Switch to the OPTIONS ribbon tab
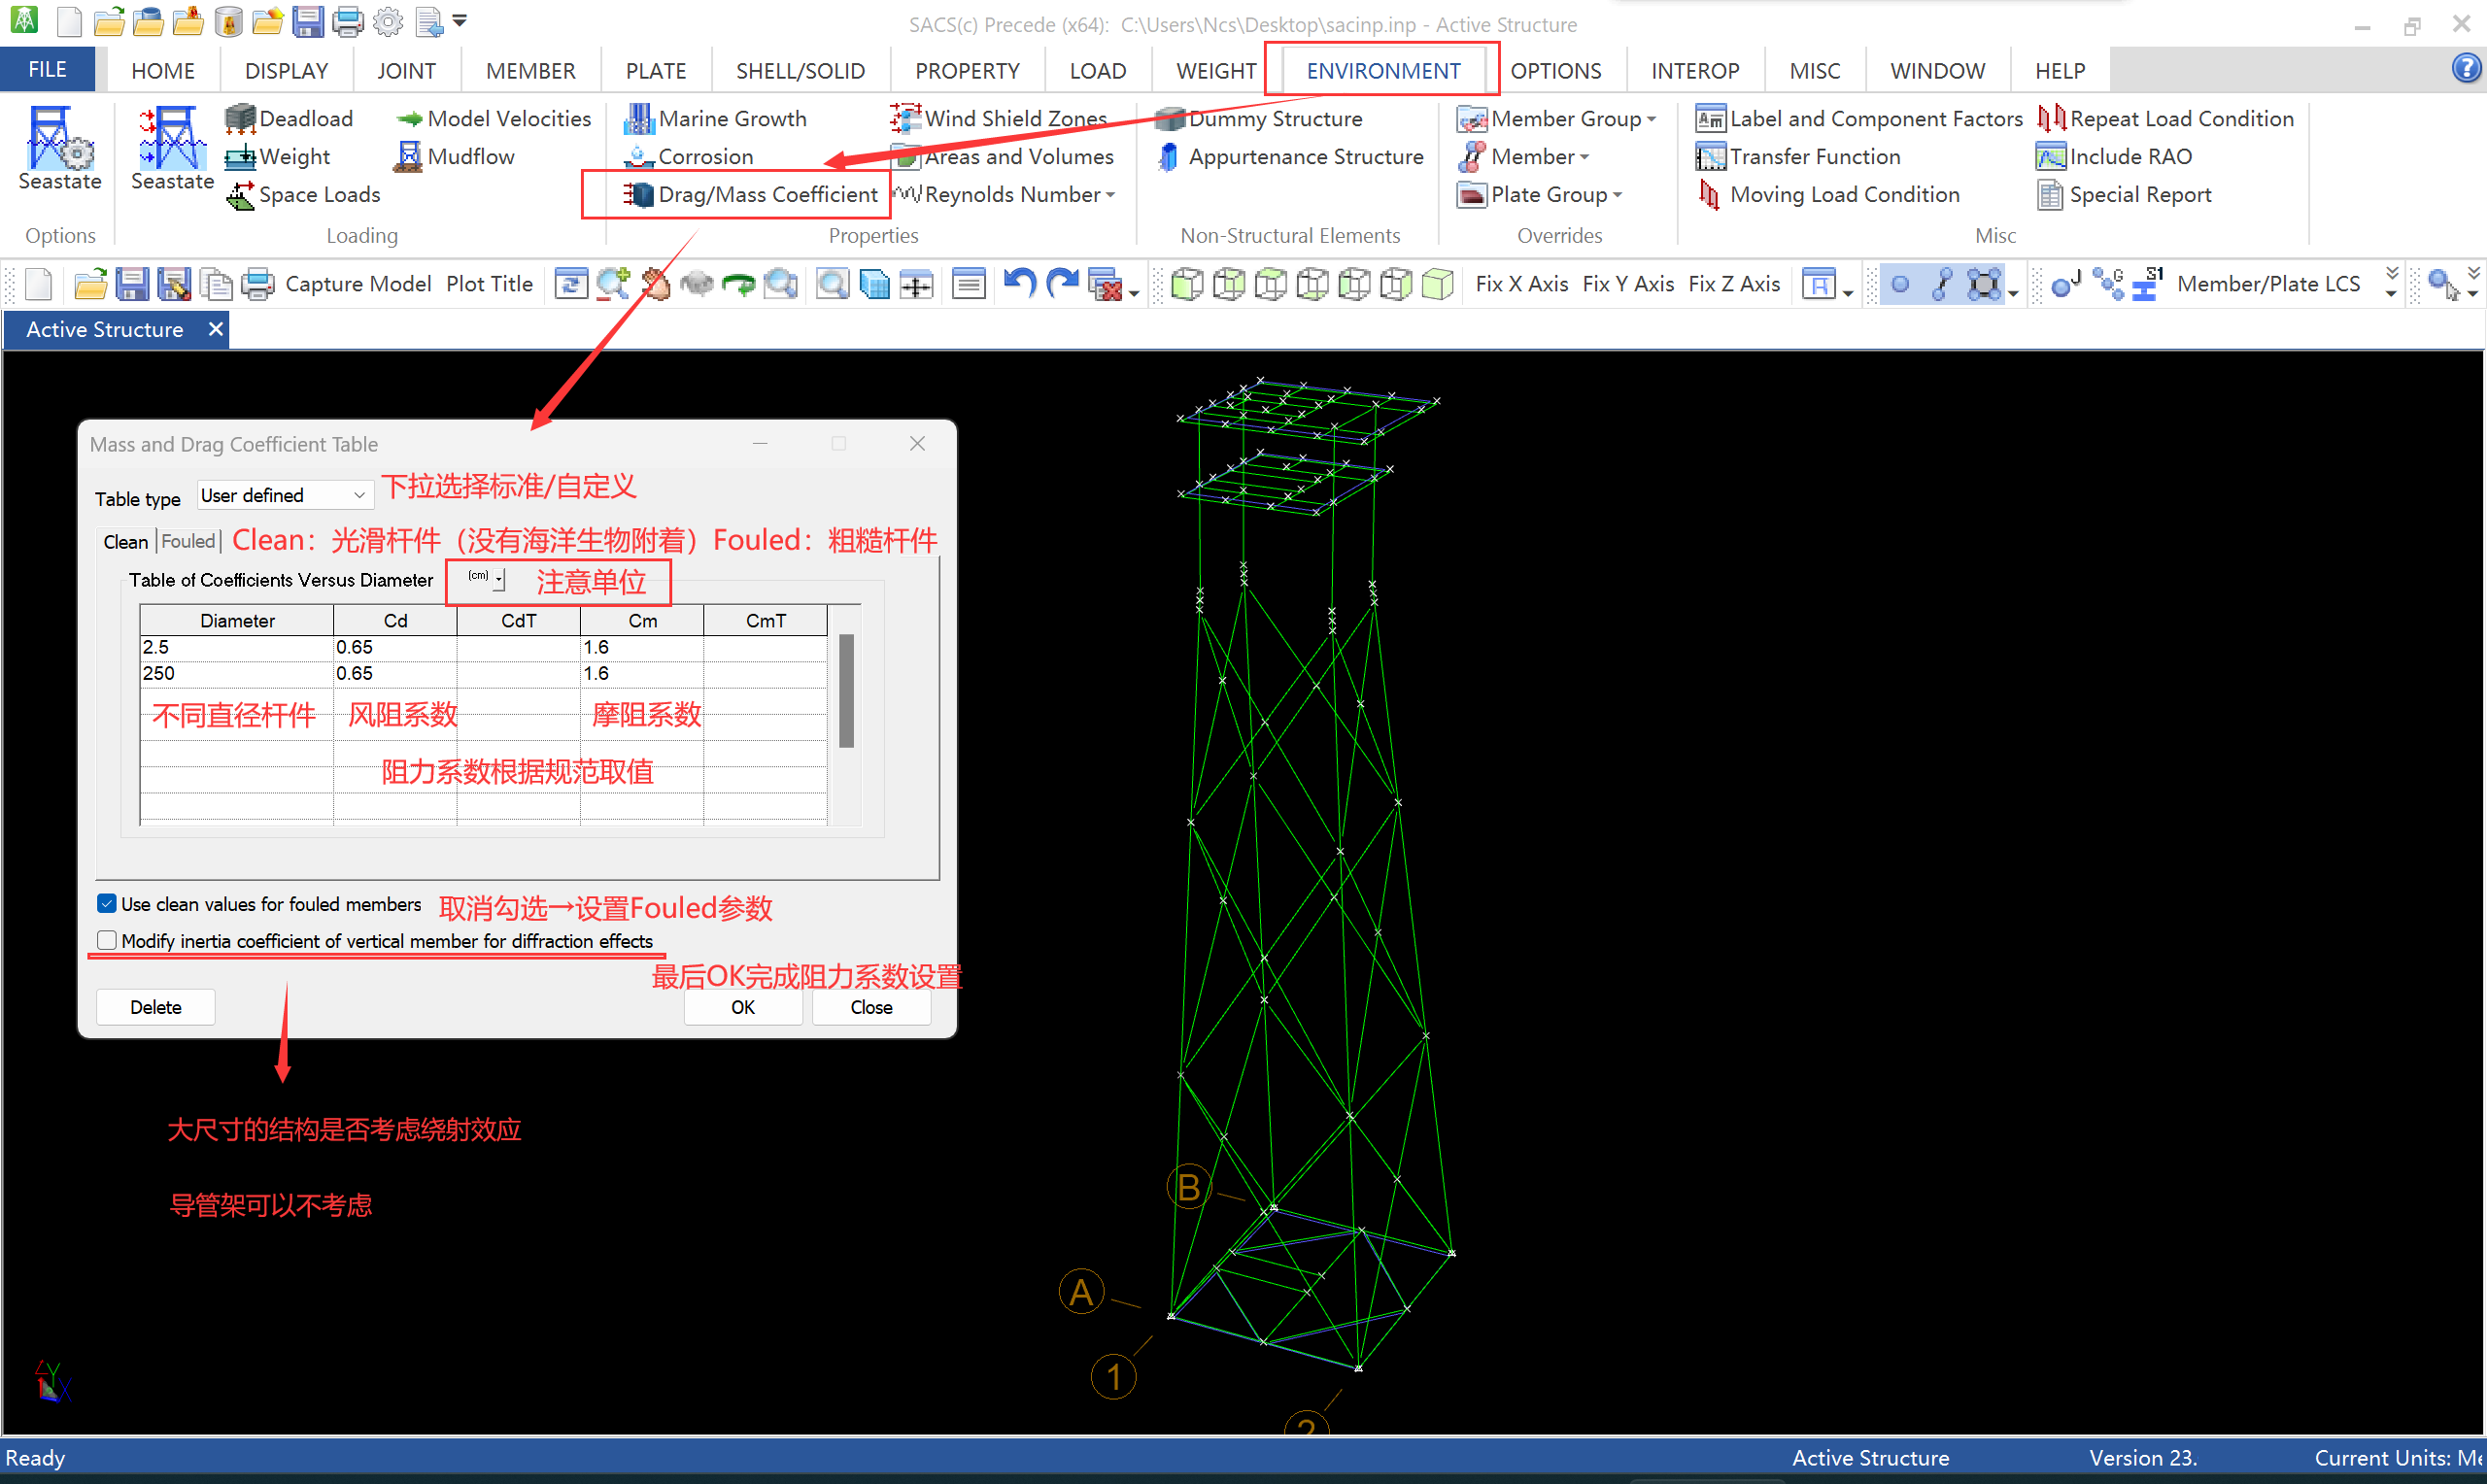The width and height of the screenshot is (2487, 1484). [x=1555, y=71]
